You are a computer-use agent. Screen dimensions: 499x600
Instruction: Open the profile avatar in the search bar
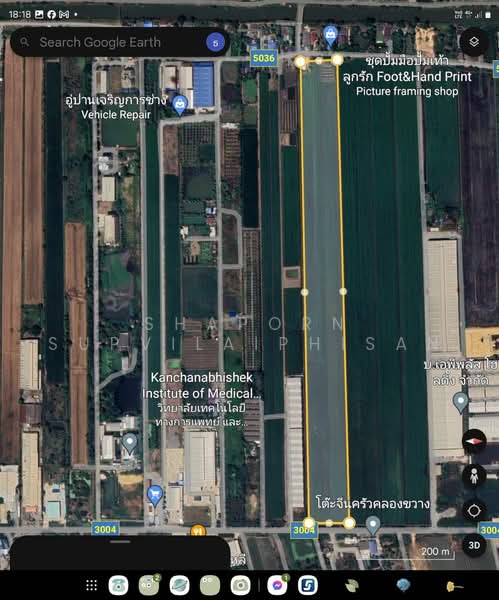point(215,43)
